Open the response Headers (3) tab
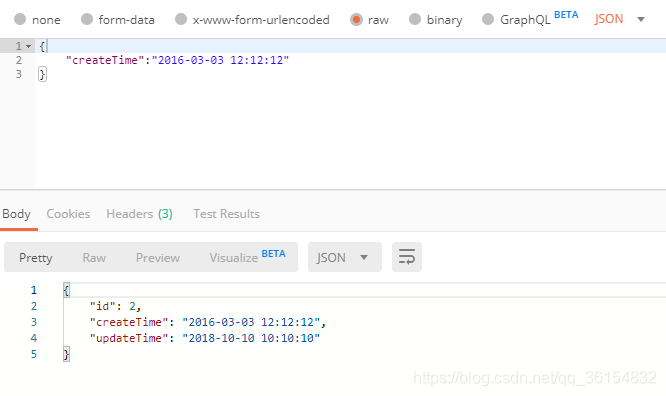This screenshot has height=396, width=666. 139,214
